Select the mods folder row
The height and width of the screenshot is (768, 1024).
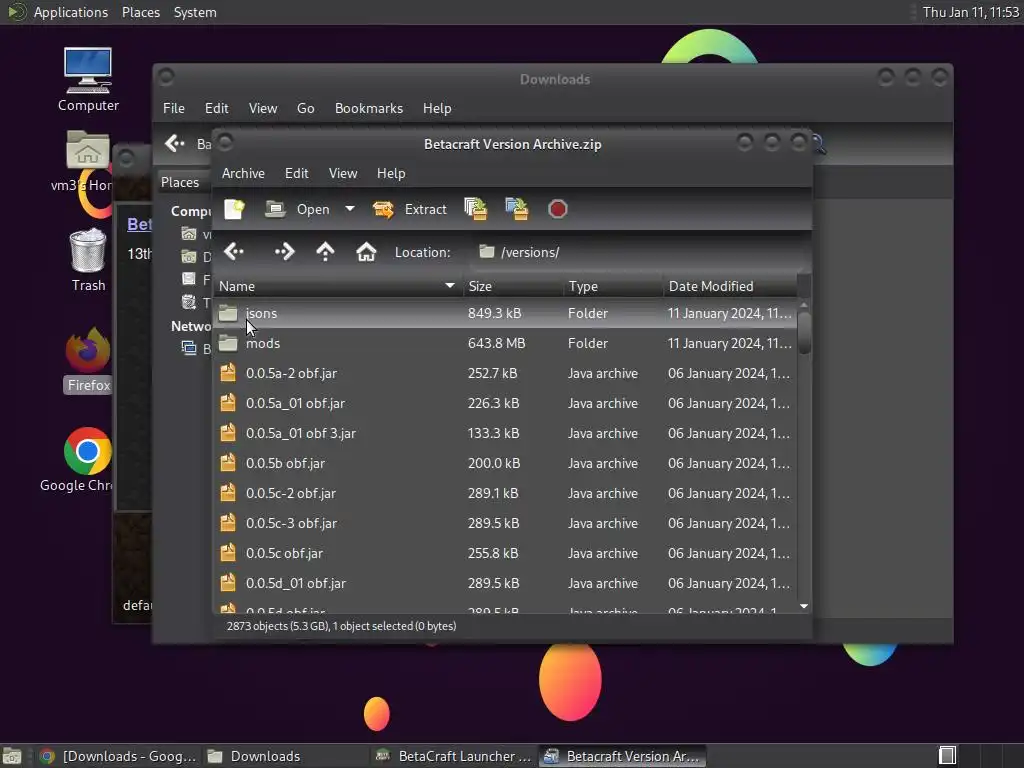[x=505, y=344]
